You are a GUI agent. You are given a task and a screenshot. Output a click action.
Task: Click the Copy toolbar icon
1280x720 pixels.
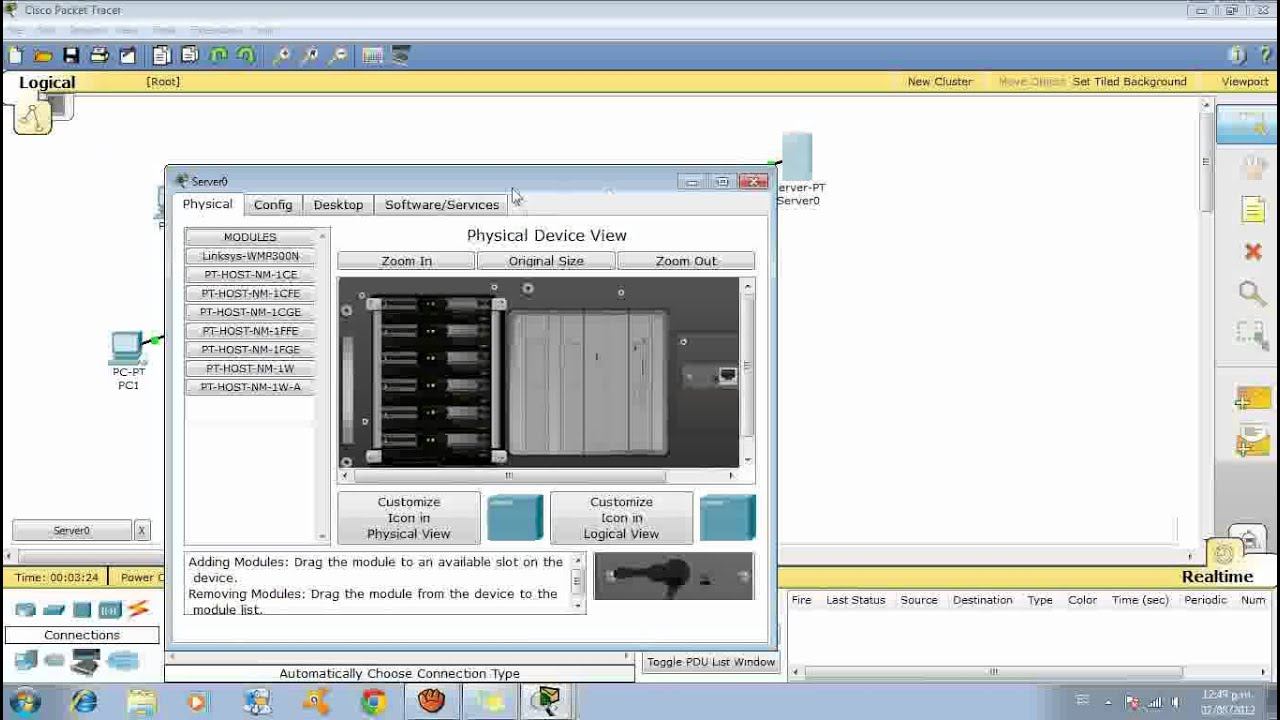(x=161, y=56)
